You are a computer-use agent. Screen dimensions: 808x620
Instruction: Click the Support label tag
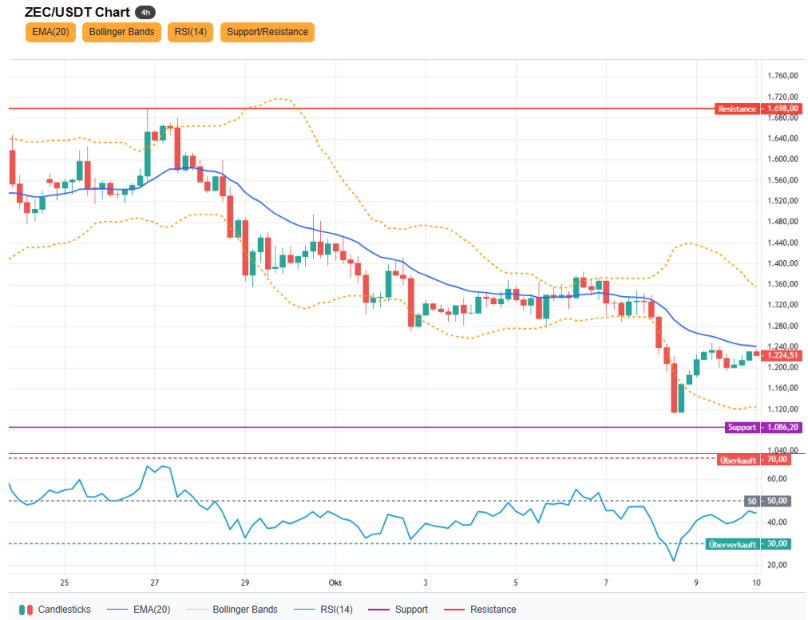click(x=742, y=427)
